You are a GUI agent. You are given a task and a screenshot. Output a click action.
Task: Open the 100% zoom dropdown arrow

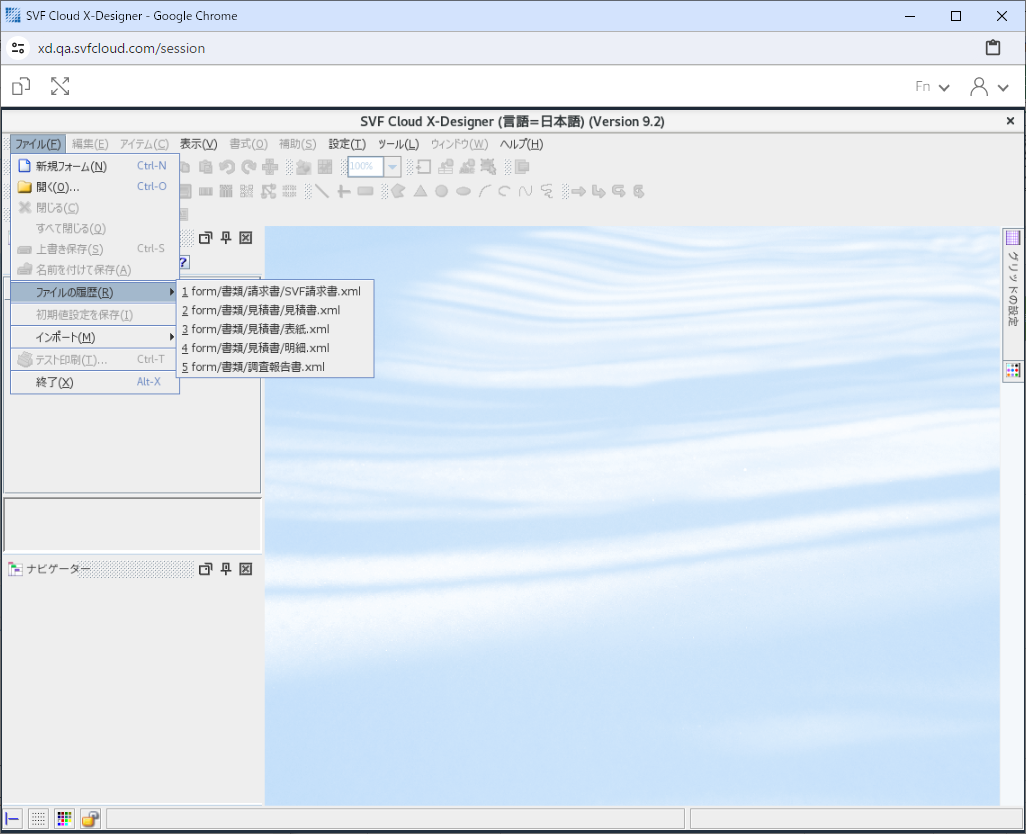tap(392, 167)
